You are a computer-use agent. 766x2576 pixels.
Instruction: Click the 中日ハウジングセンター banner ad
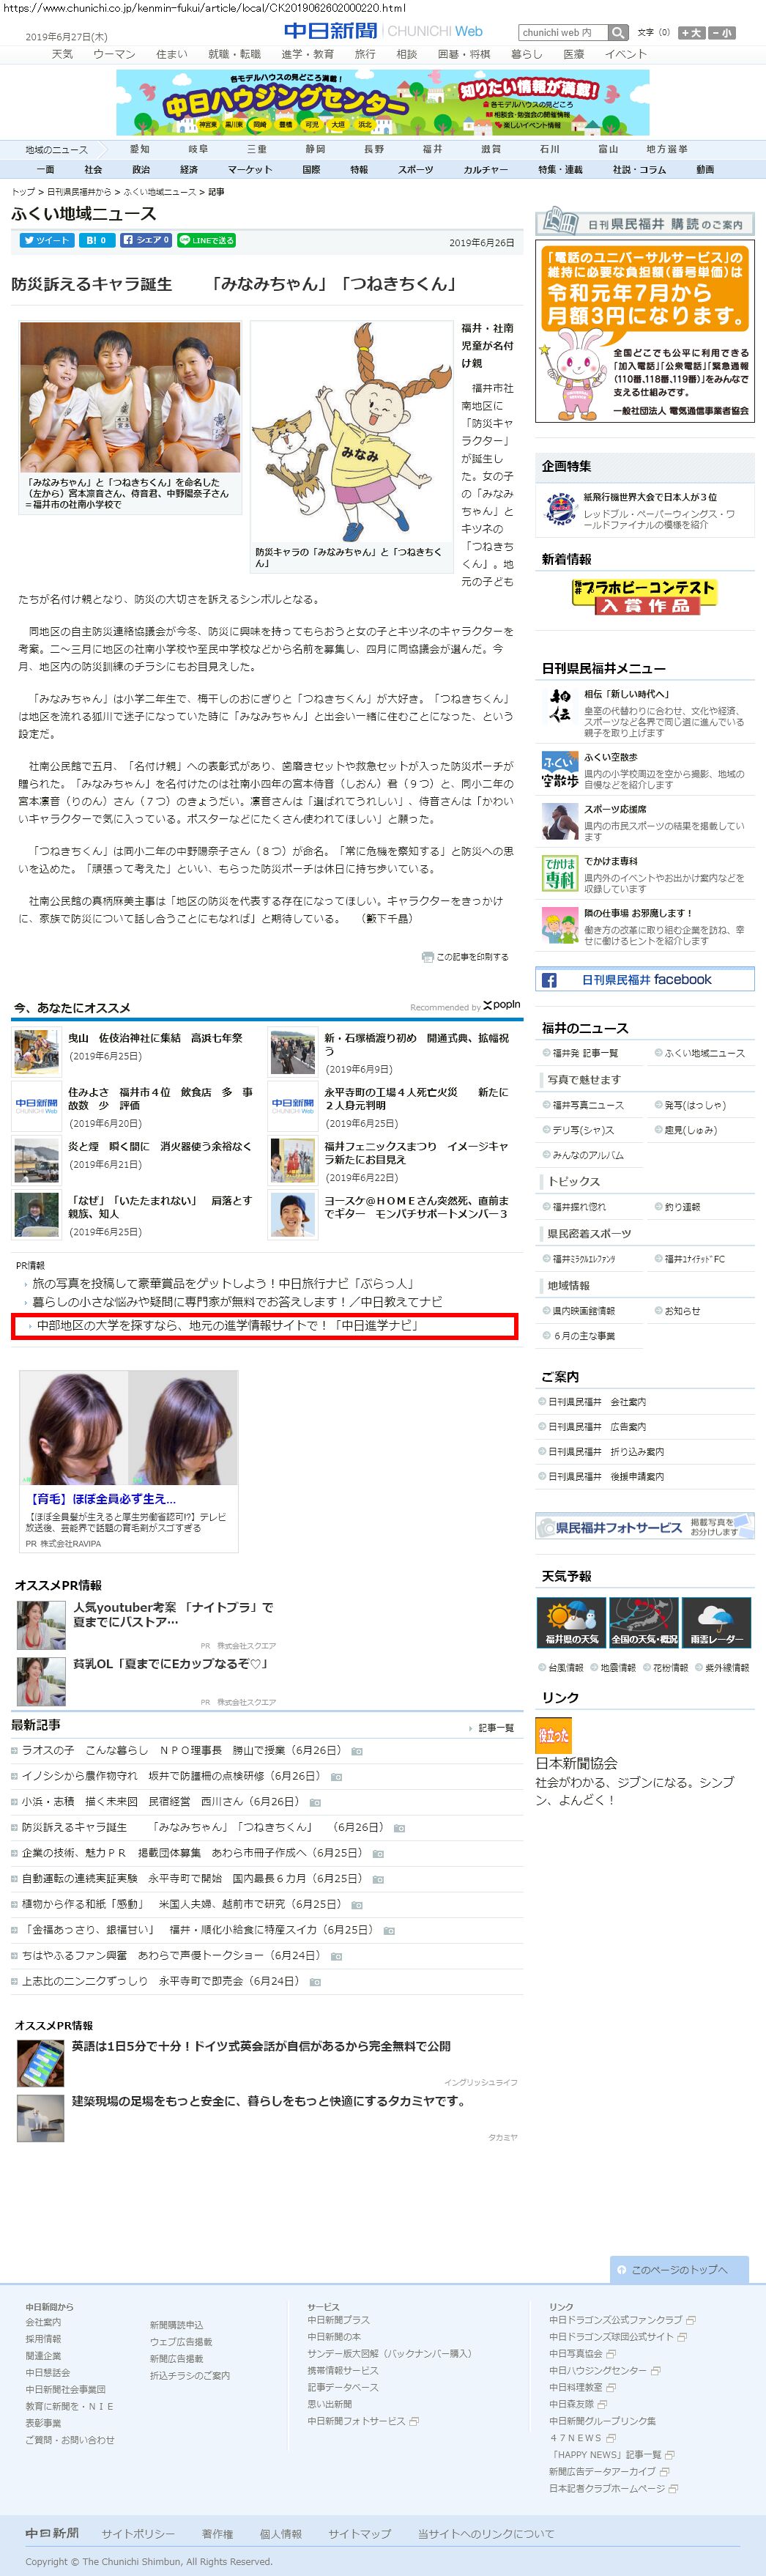coord(383,102)
